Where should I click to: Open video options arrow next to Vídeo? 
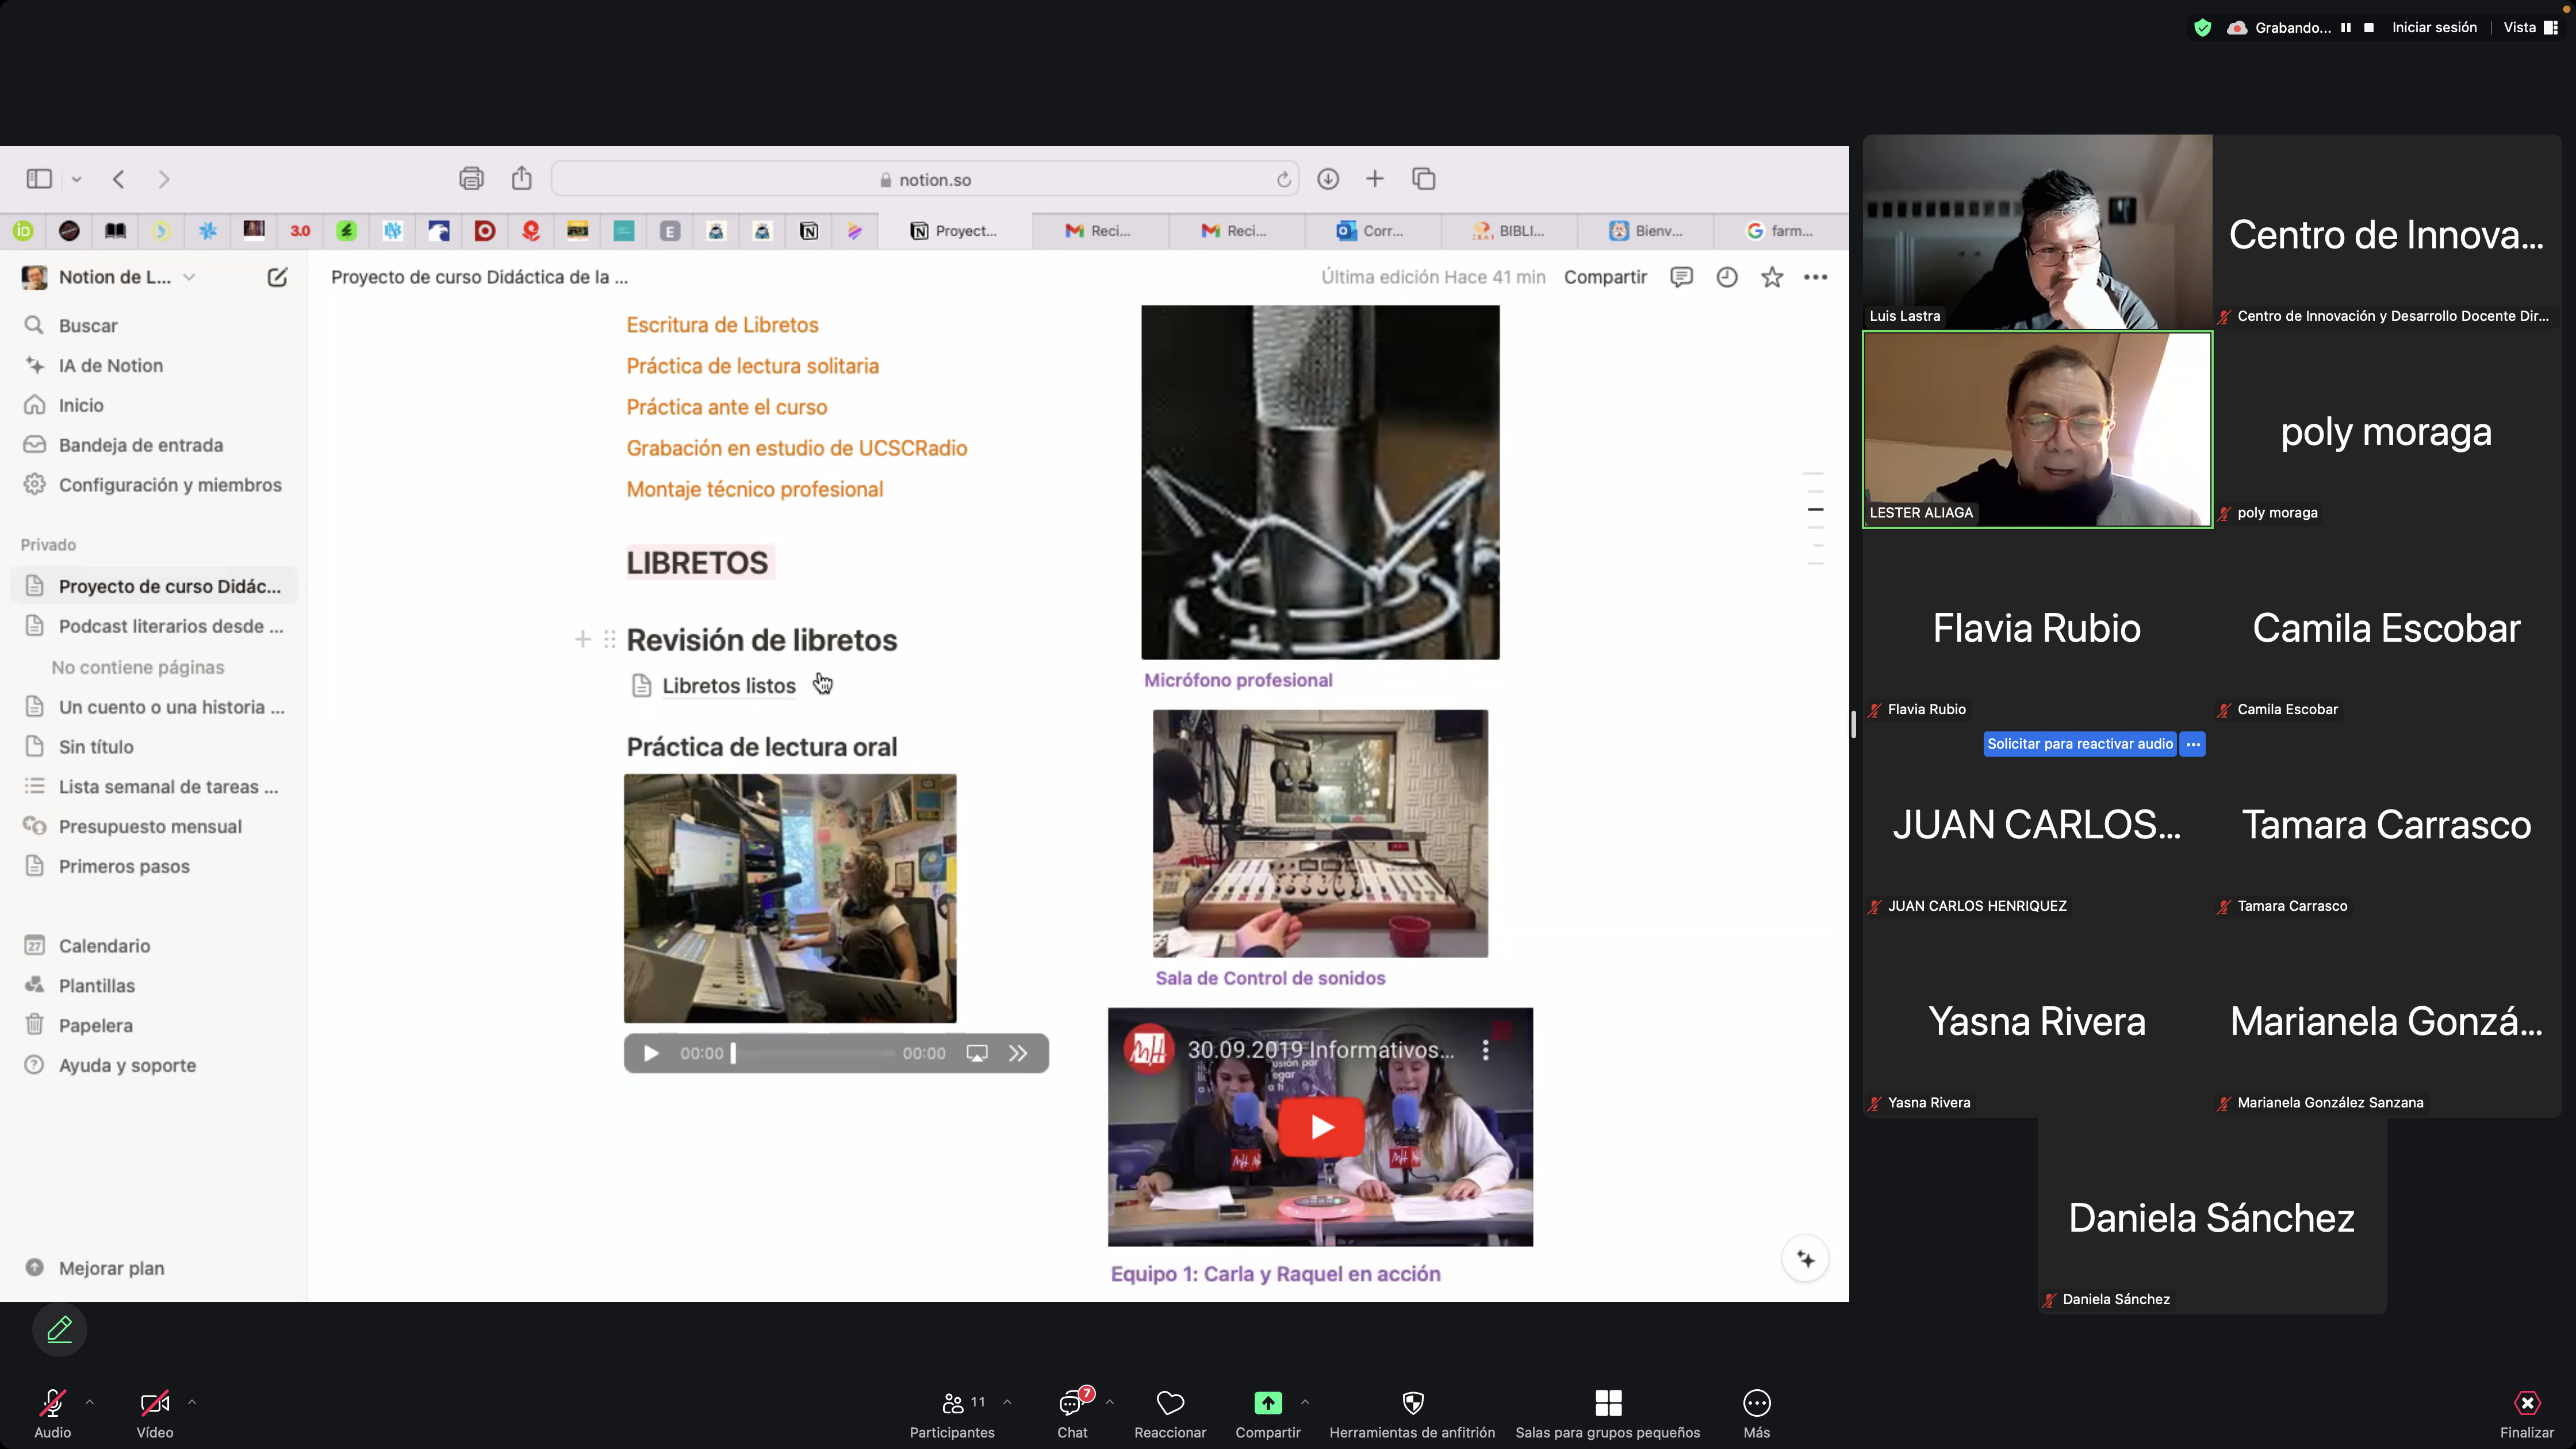pyautogui.click(x=192, y=1402)
